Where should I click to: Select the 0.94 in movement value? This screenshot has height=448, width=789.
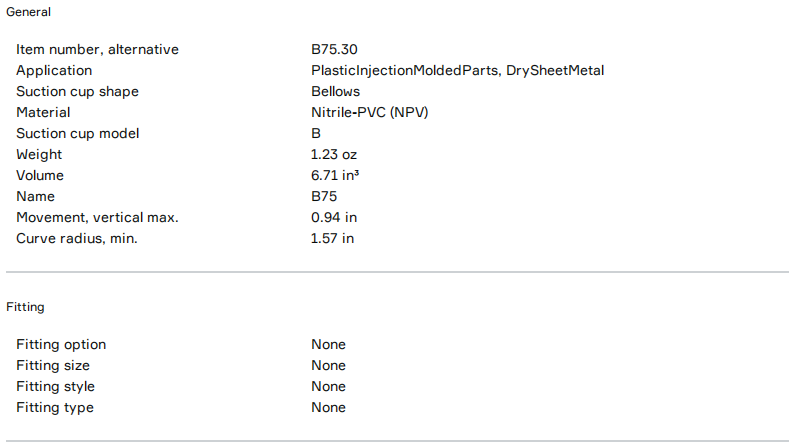(x=334, y=217)
